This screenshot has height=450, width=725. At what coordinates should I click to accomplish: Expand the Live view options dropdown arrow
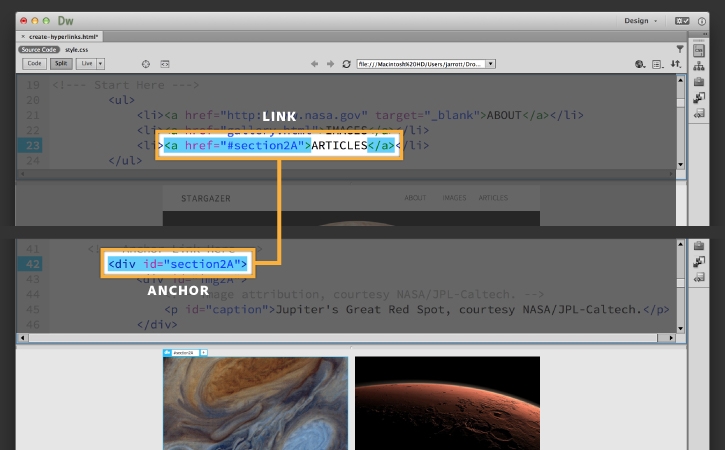click(100, 63)
